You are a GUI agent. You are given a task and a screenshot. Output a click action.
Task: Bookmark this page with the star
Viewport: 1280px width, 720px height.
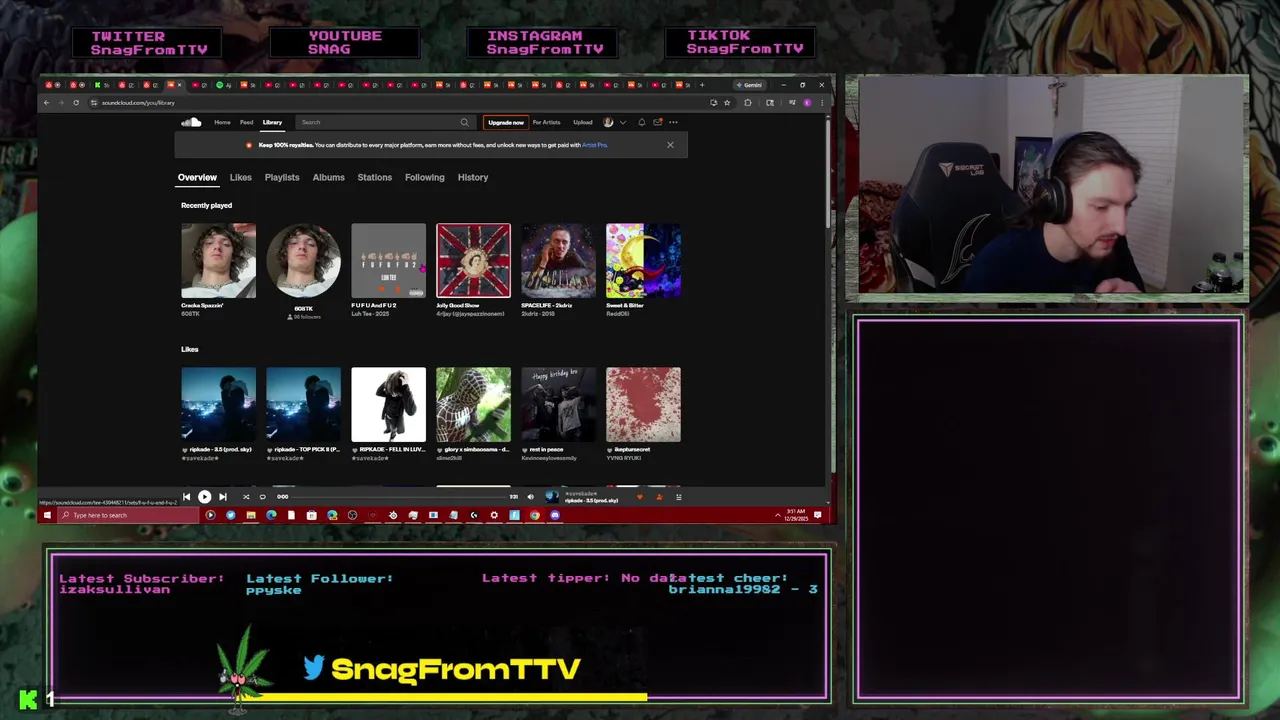(727, 103)
